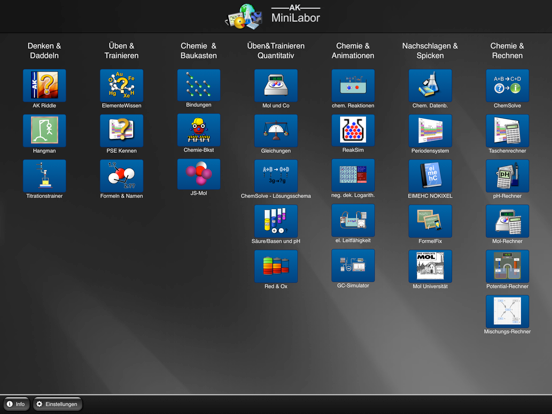Click Üben&Trainieren Quantitativ heading
The width and height of the screenshot is (552, 414).
[276, 51]
